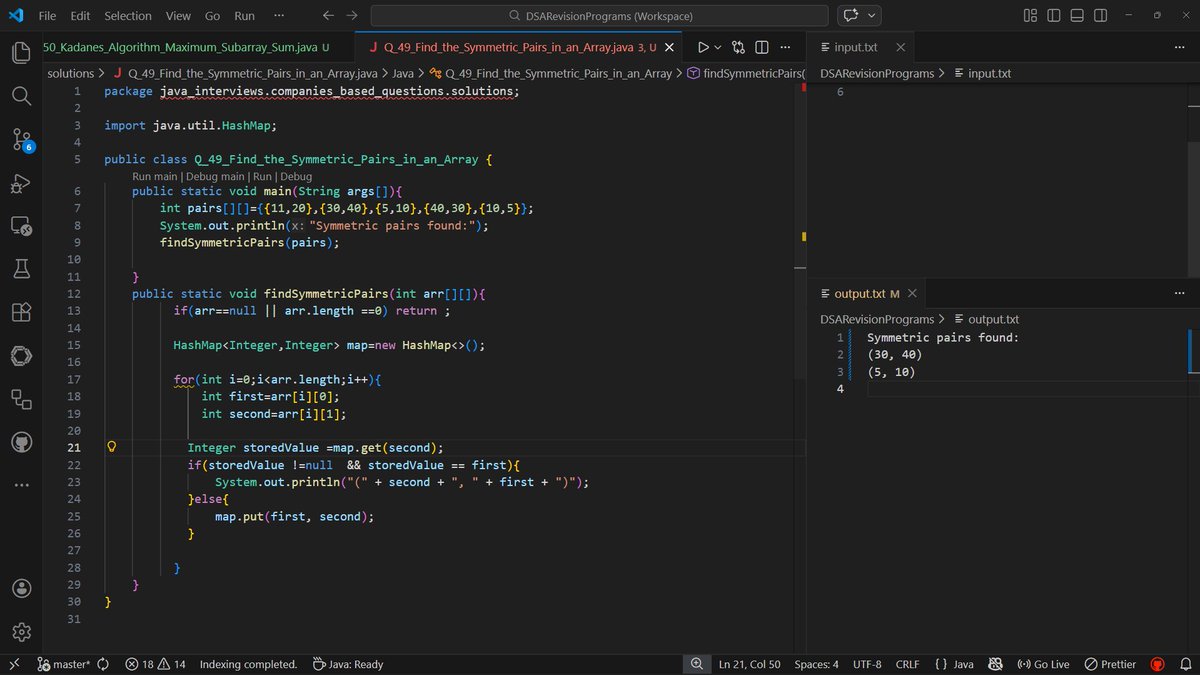Click the lightbulb code action on line 21

coord(113,447)
